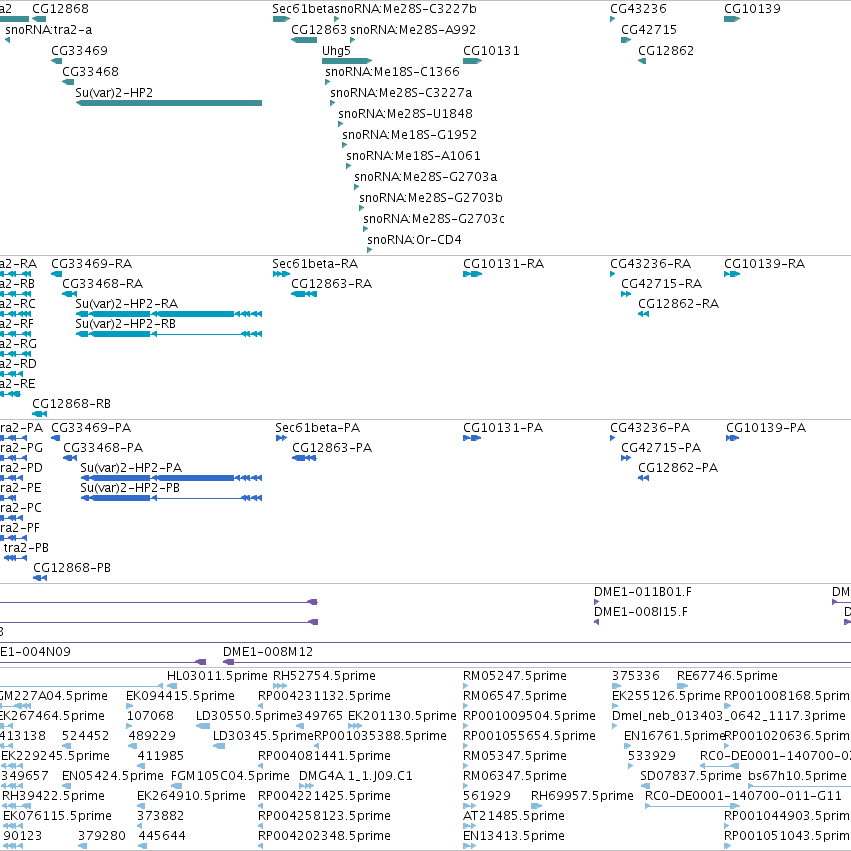Click the EK094415.5prime EST label
The height and width of the screenshot is (851, 851).
coord(181,696)
